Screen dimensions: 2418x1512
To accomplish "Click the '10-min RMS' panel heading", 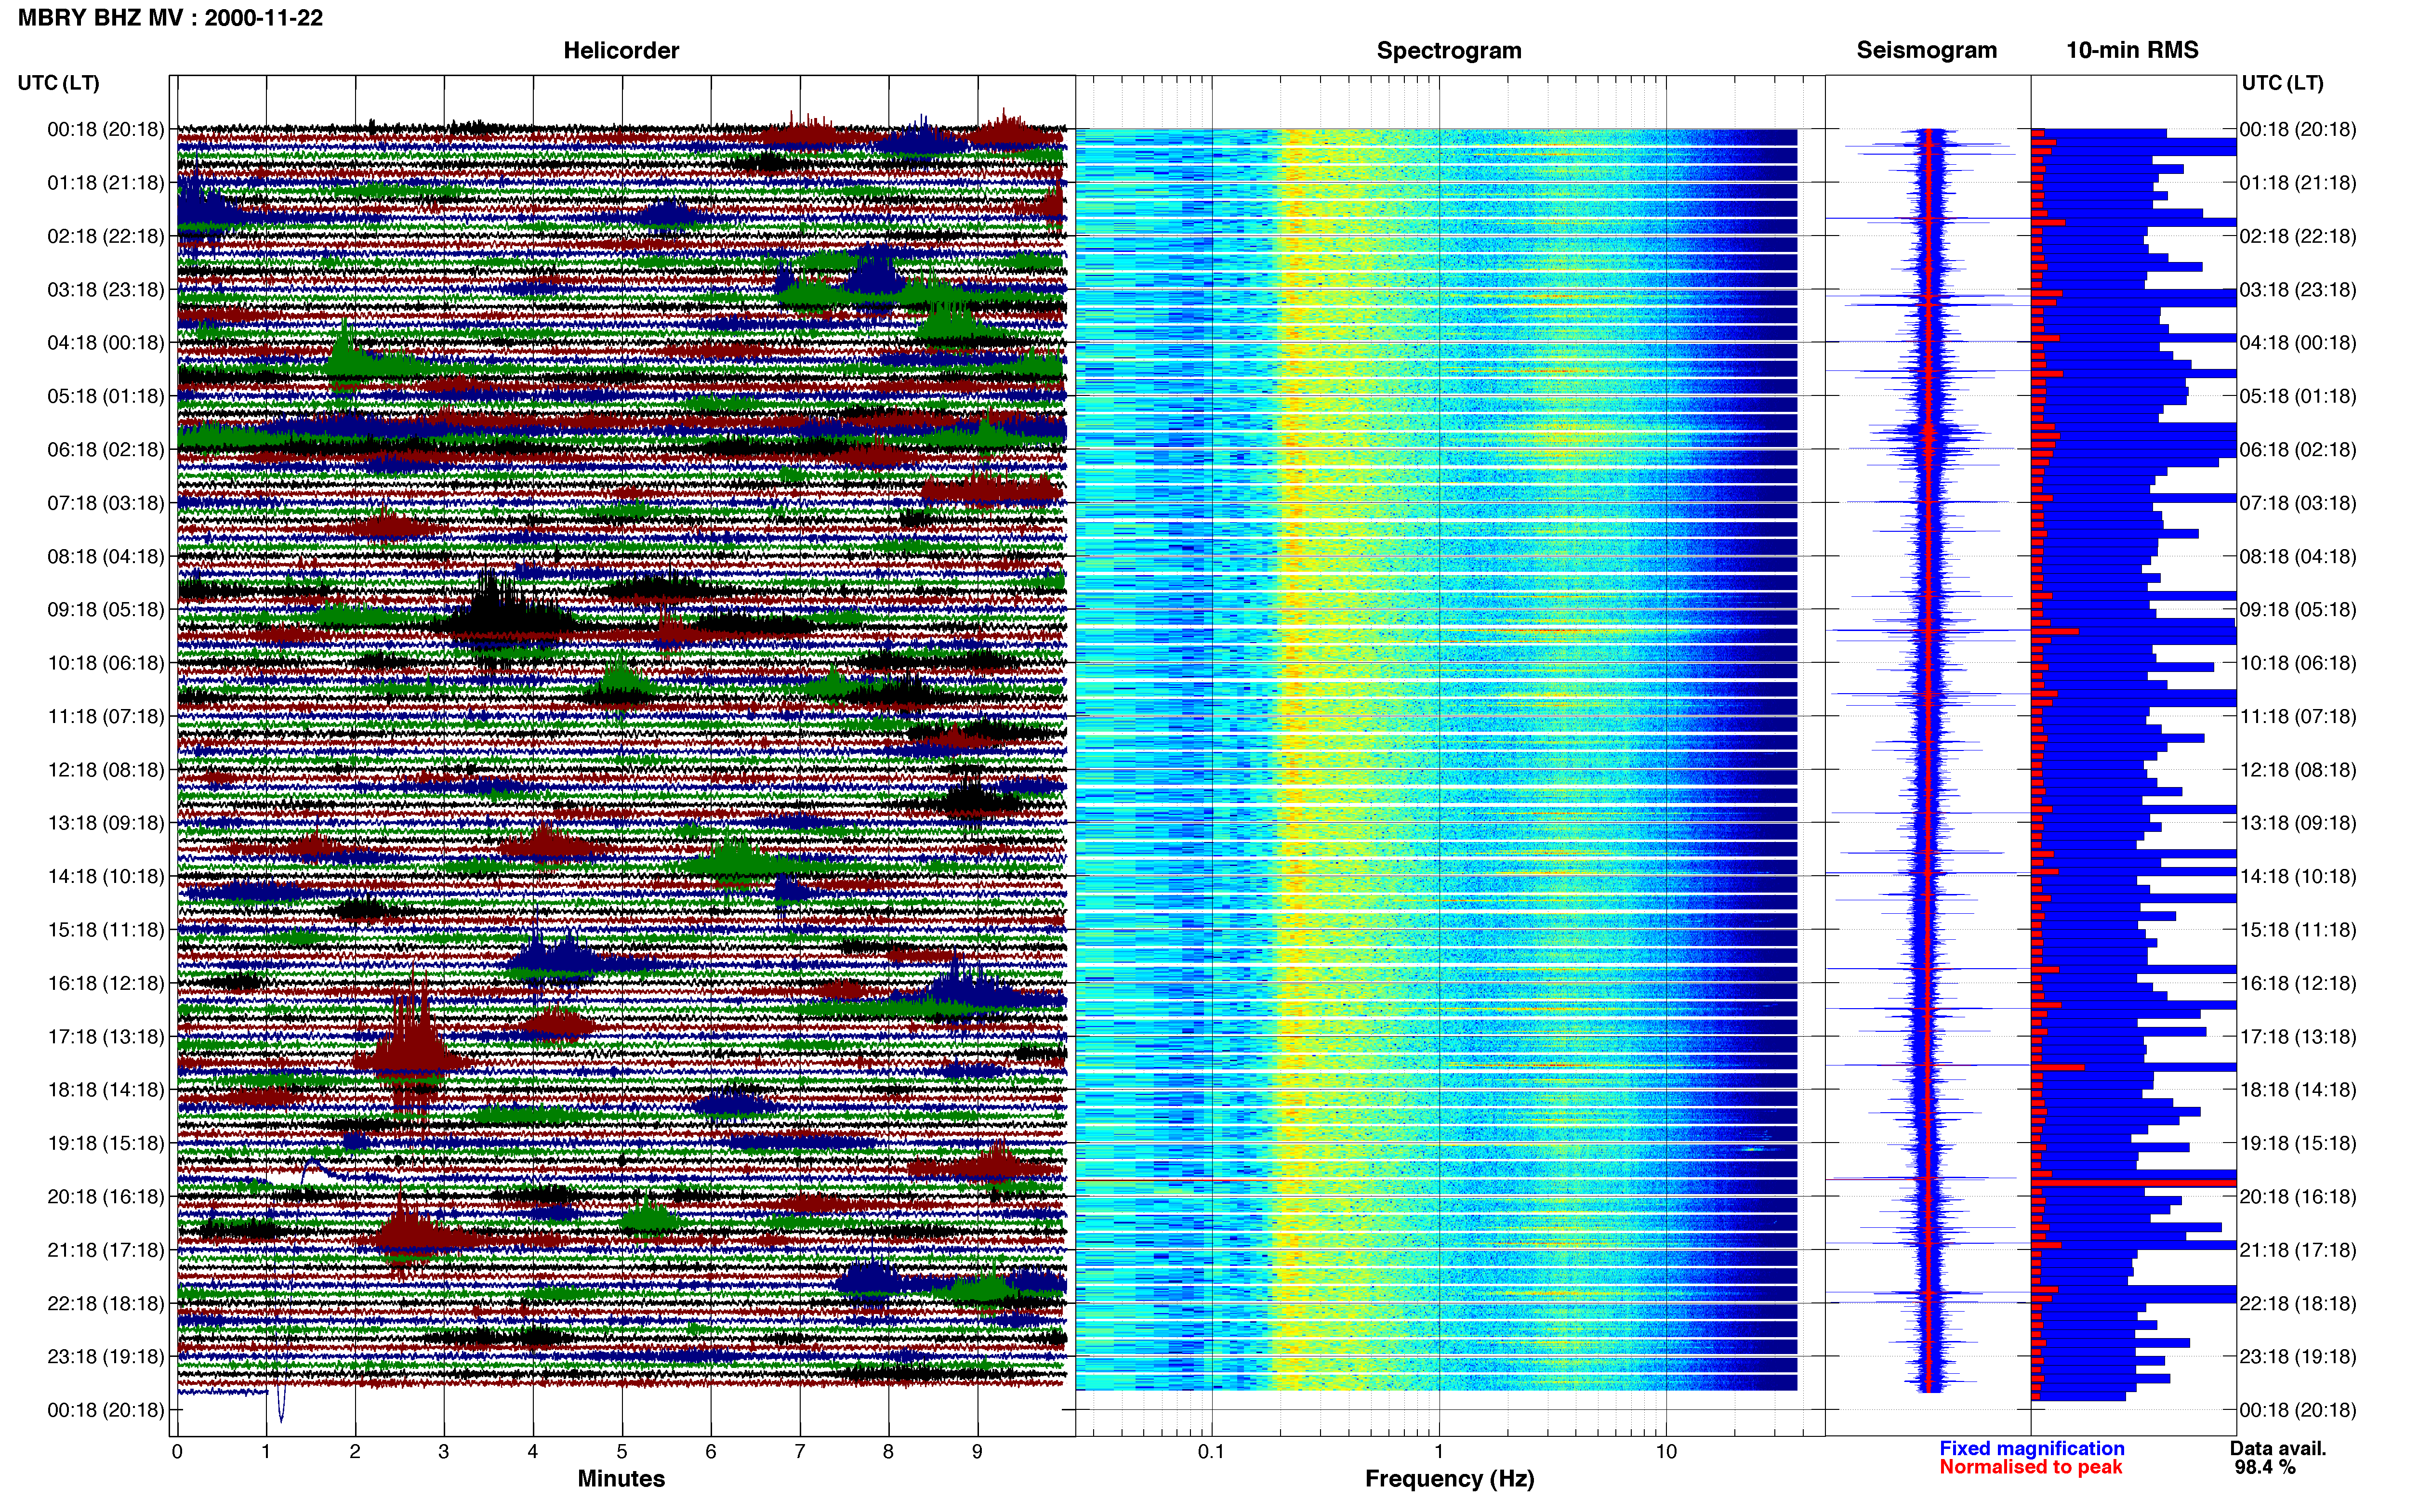I will (x=2132, y=50).
